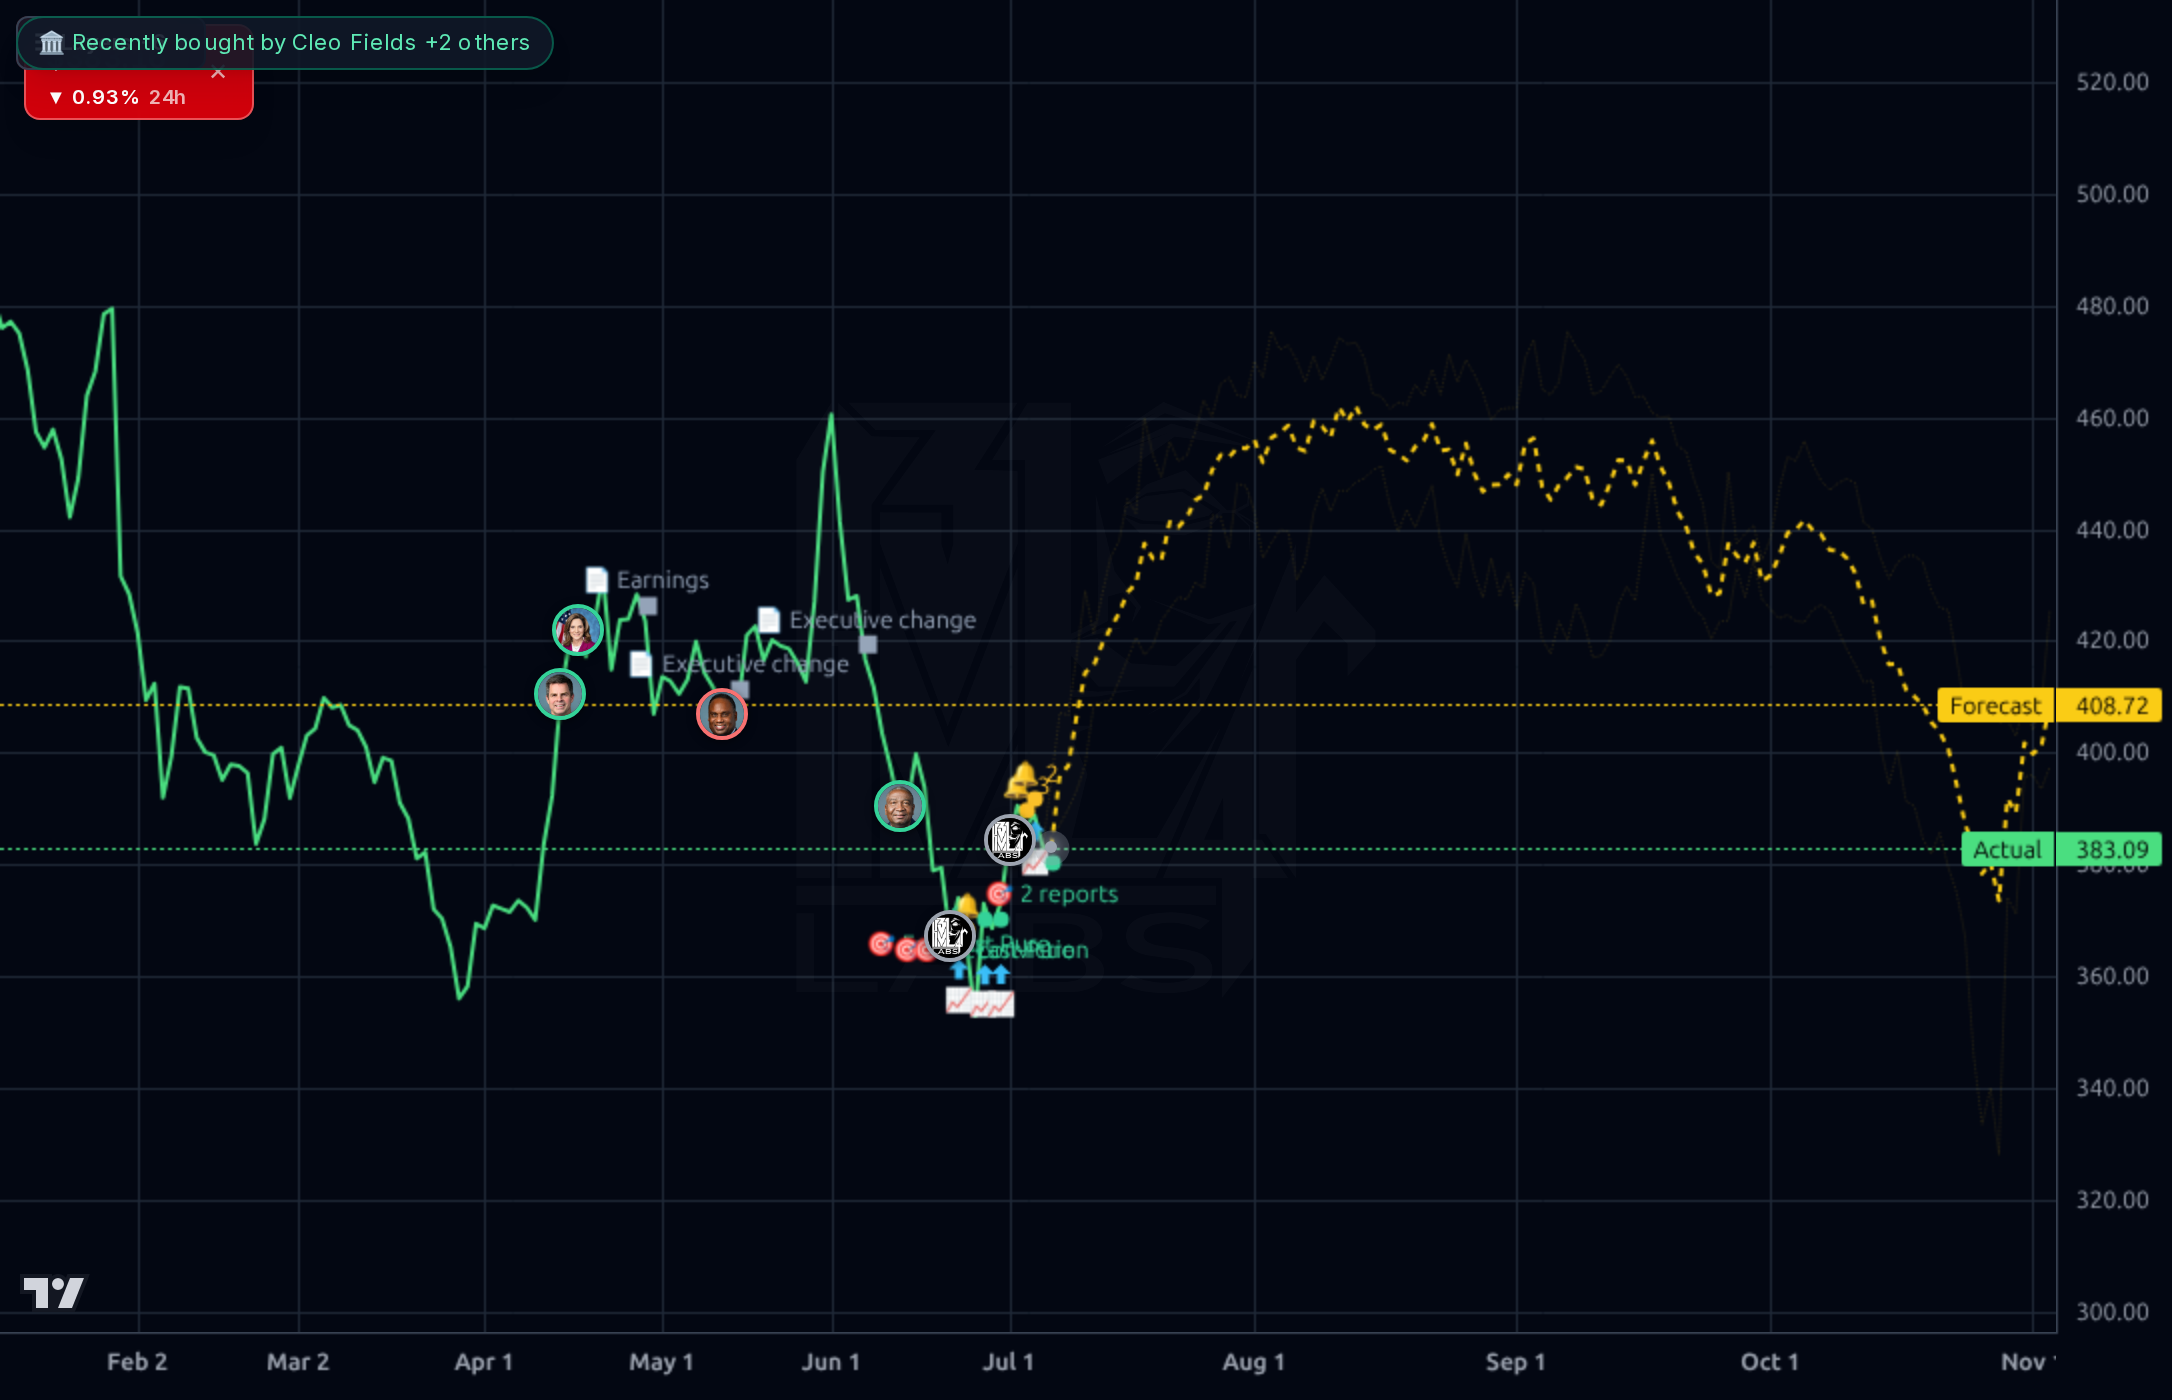Click the 'Mar 2' date on time axis
This screenshot has width=2172, height=1400.
tap(298, 1362)
